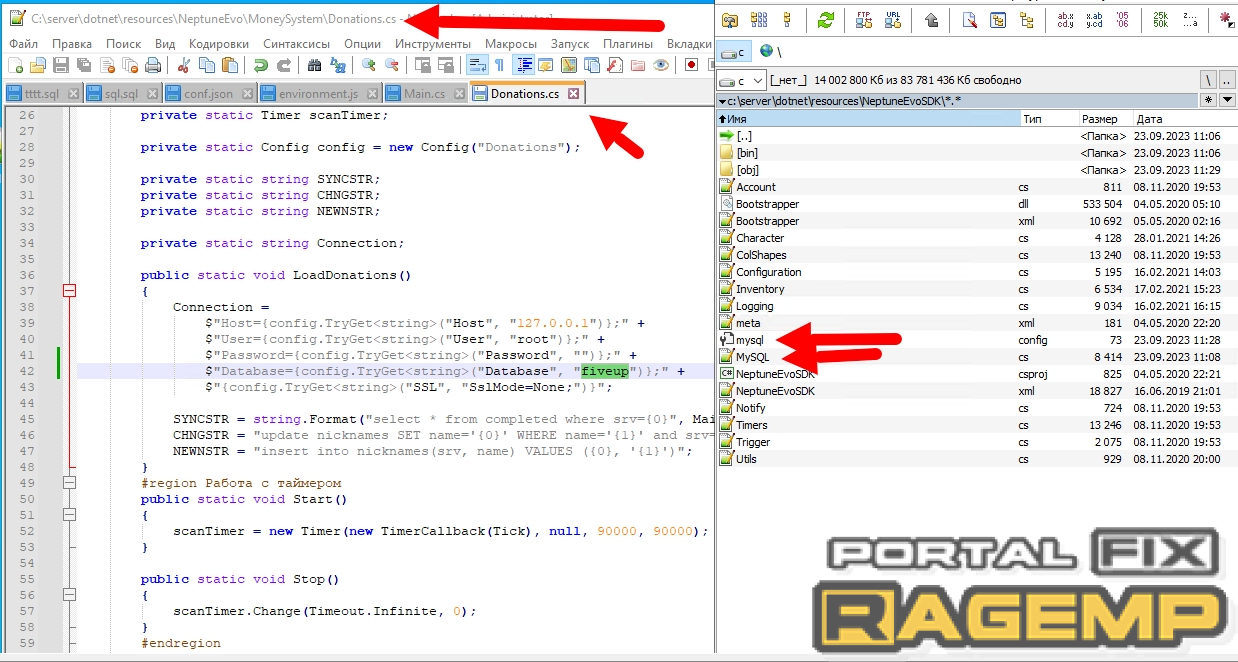Open the Плагины menu

629,44
